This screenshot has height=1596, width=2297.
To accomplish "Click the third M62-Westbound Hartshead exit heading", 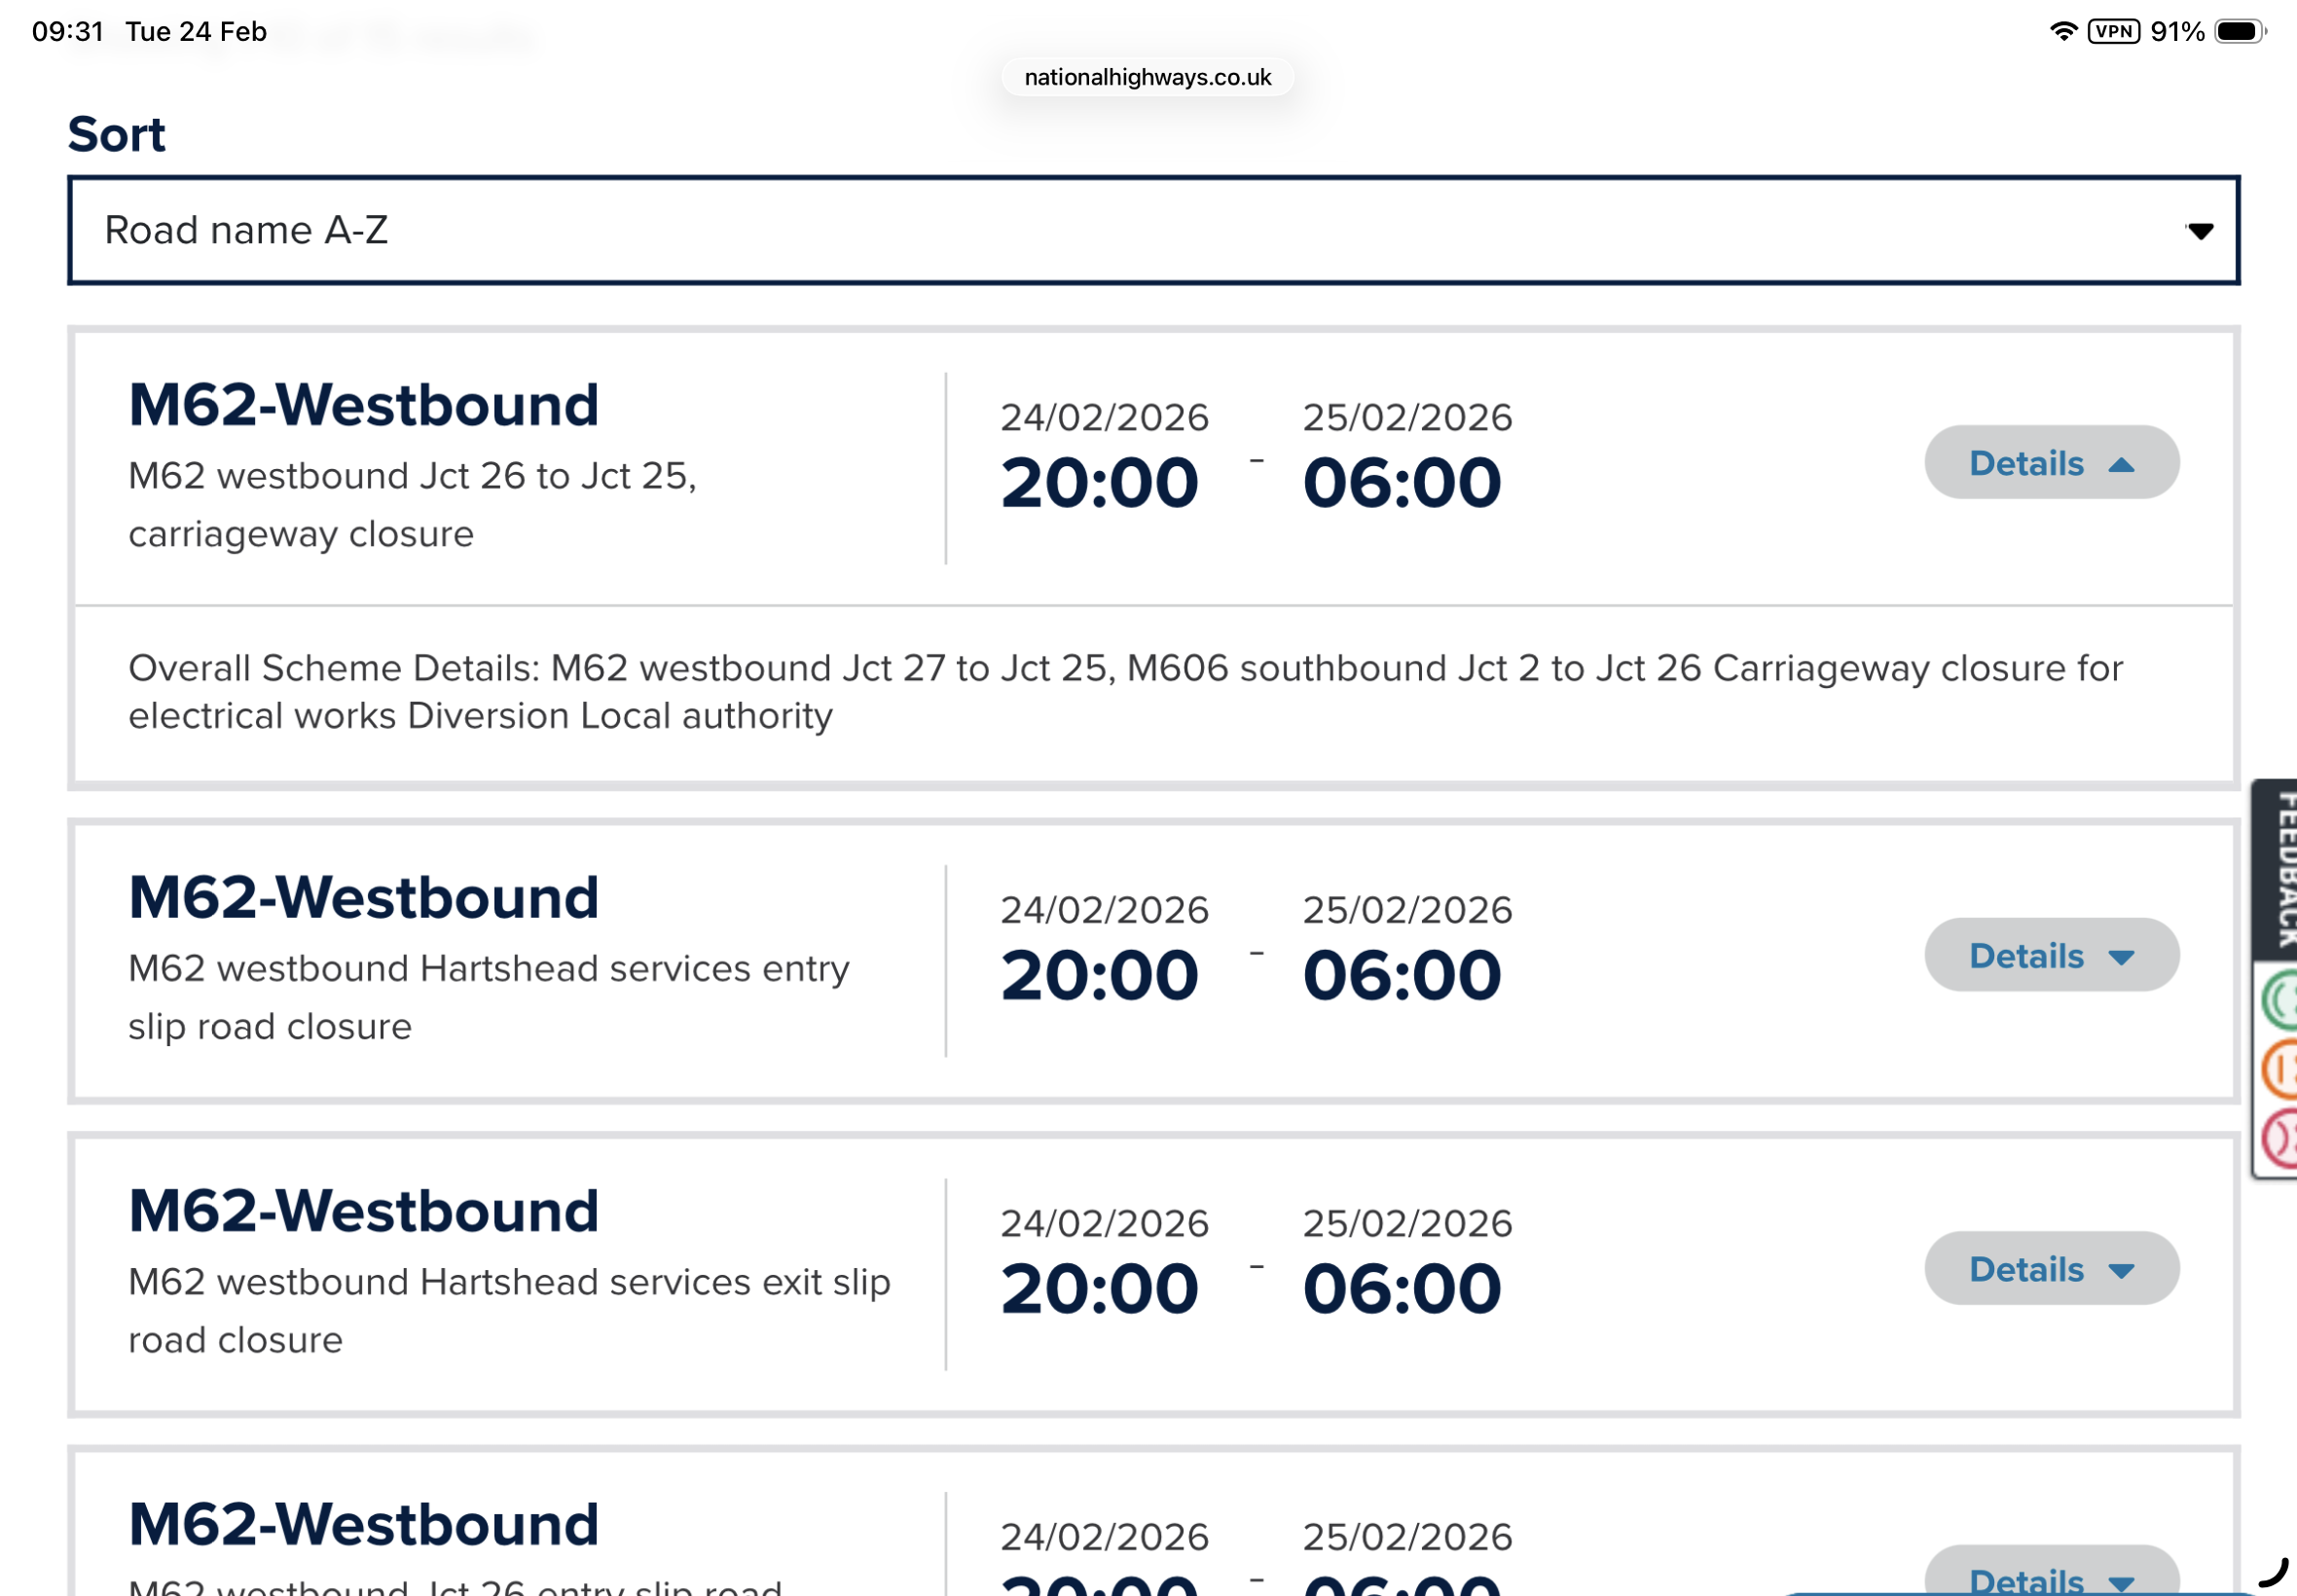I will tap(363, 1211).
